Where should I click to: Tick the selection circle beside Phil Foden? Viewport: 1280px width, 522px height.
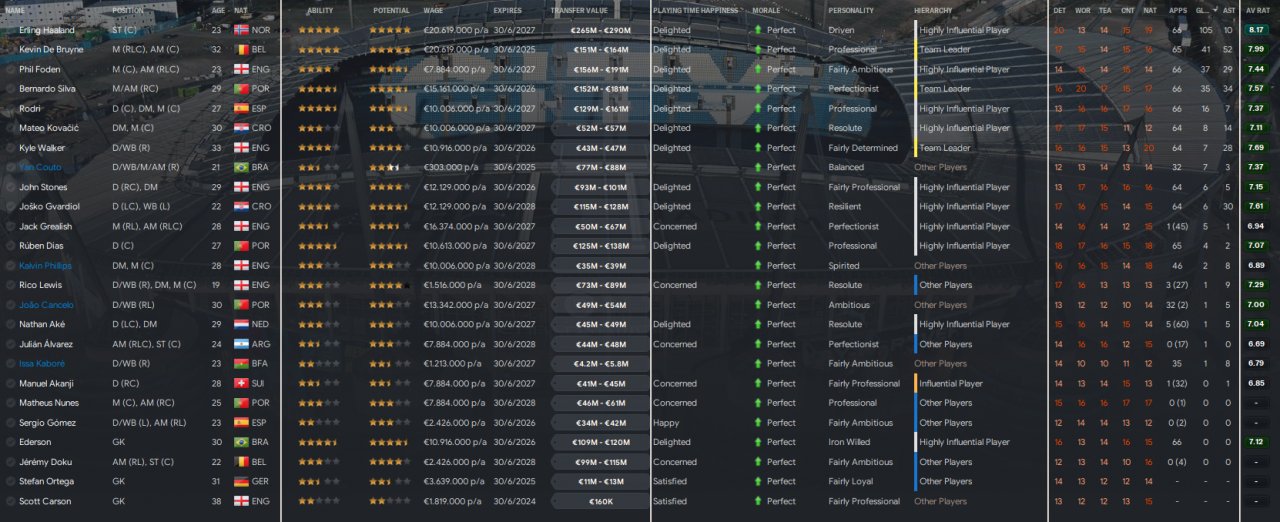[10, 69]
